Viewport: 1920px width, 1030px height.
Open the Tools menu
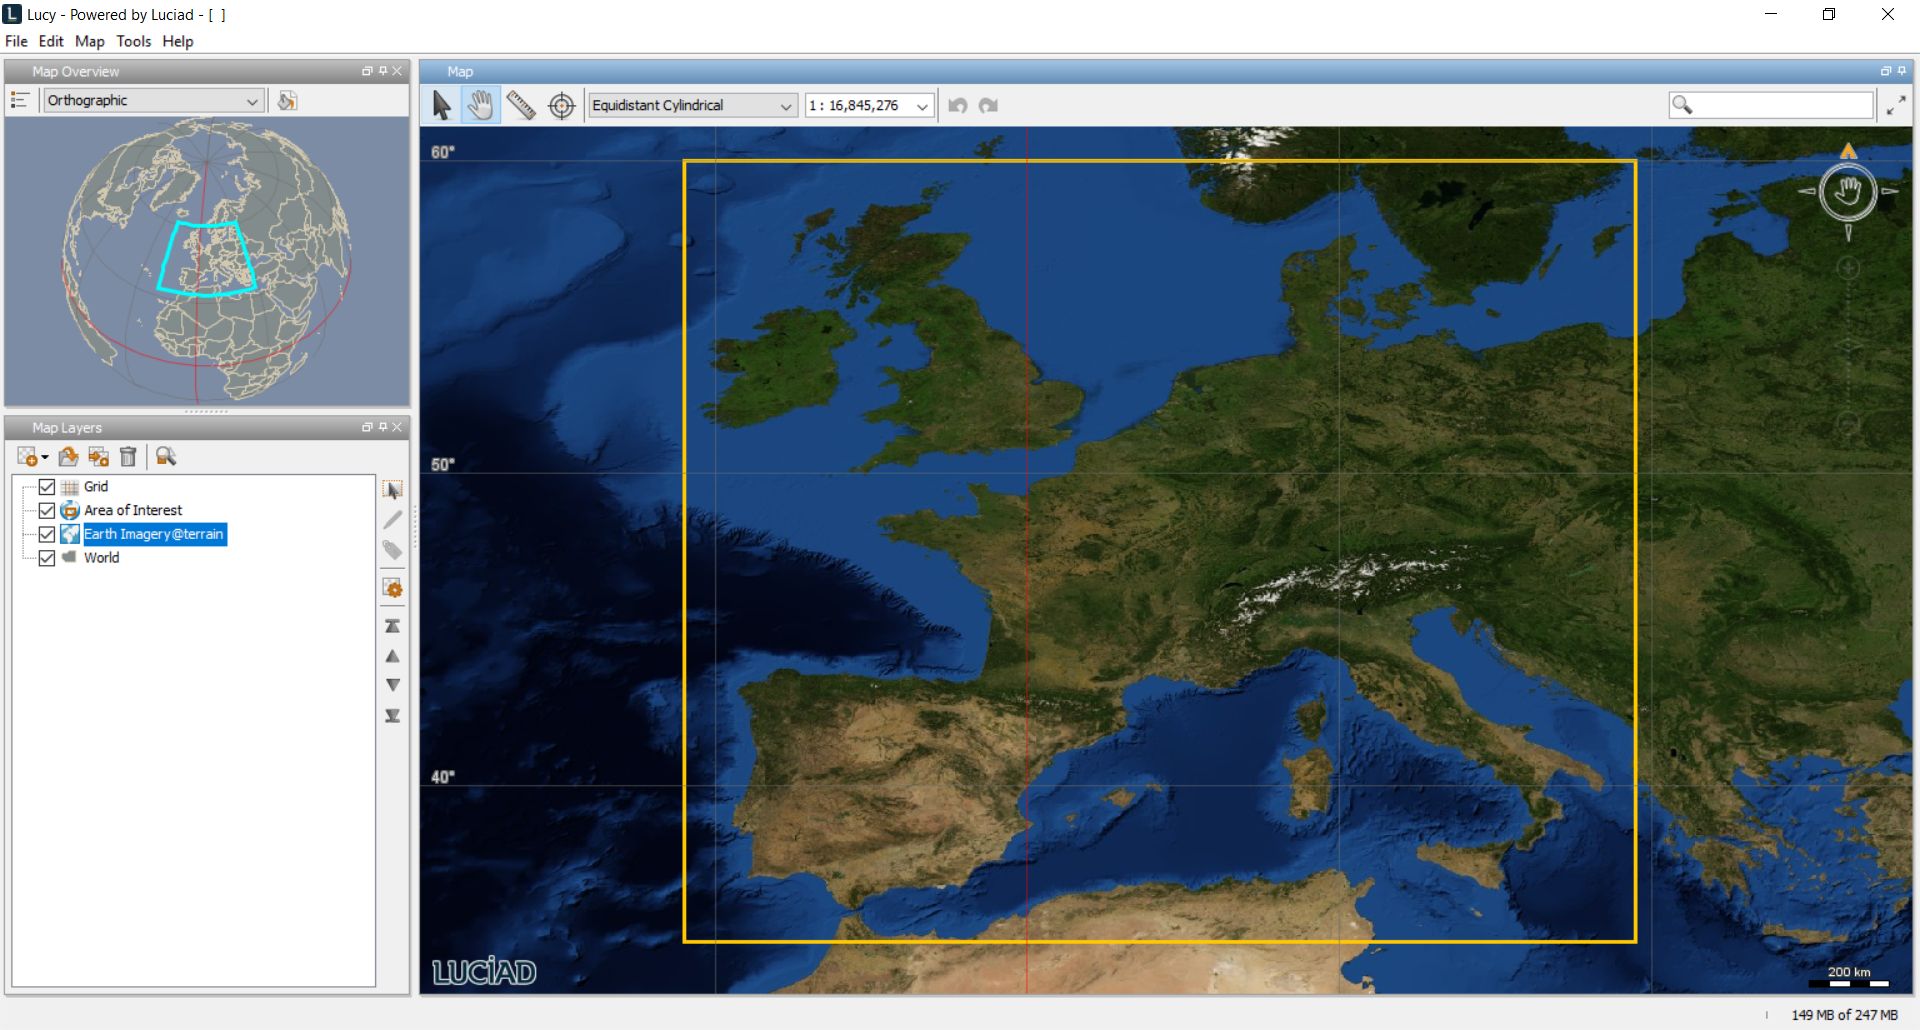(x=133, y=41)
